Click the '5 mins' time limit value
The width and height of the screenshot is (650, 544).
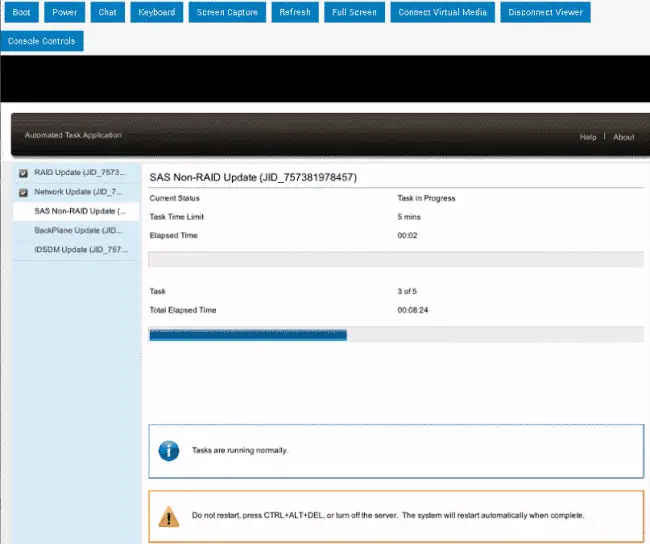click(409, 217)
